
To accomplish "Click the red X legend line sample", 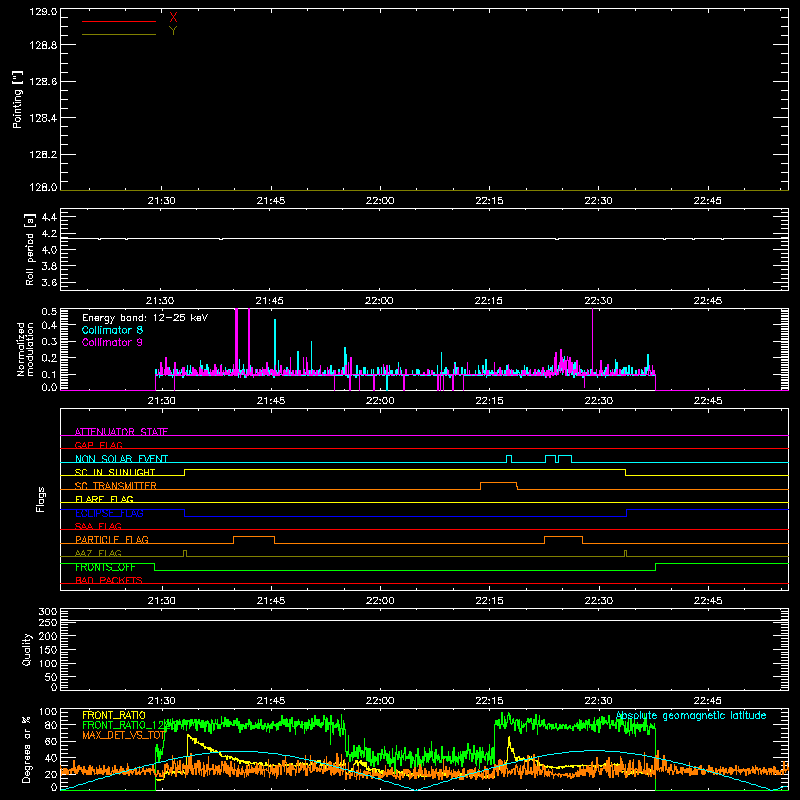I will pyautogui.click(x=119, y=21).
